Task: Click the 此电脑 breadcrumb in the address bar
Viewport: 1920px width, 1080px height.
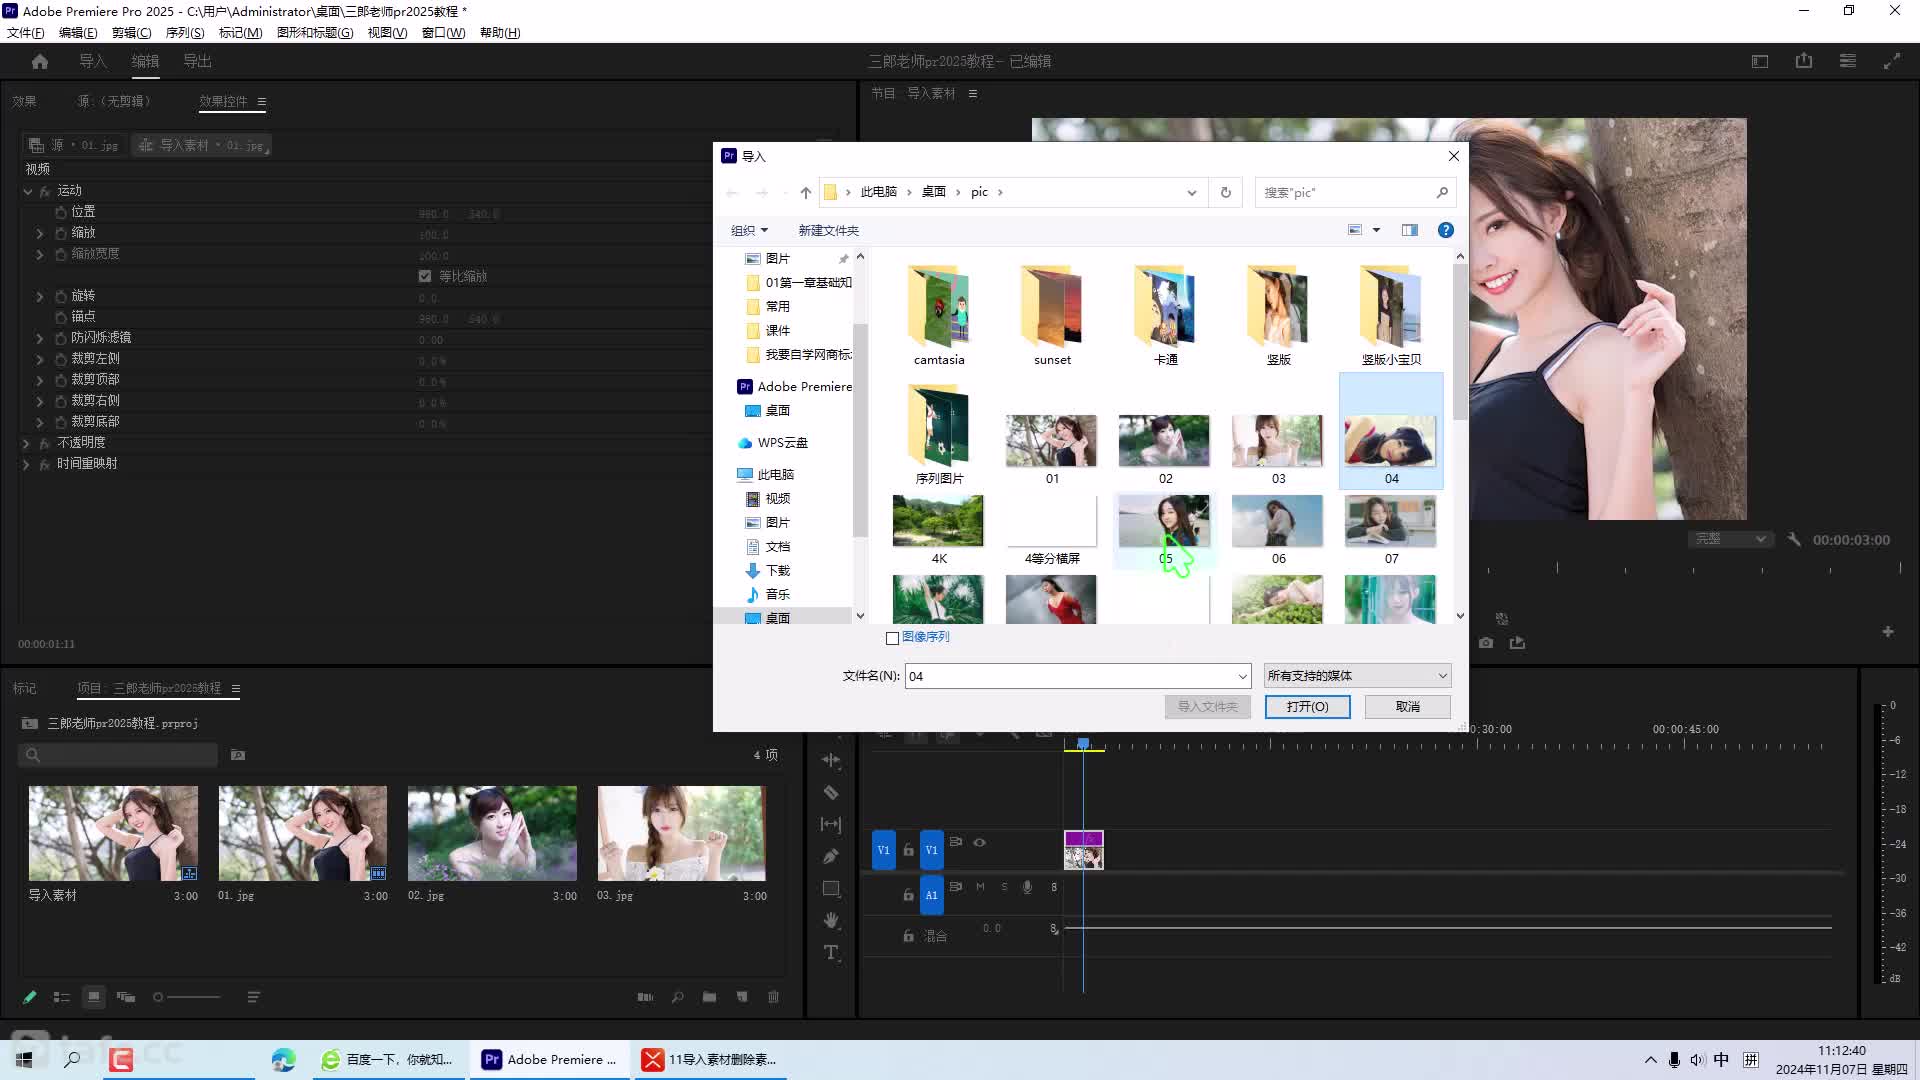Action: point(878,192)
